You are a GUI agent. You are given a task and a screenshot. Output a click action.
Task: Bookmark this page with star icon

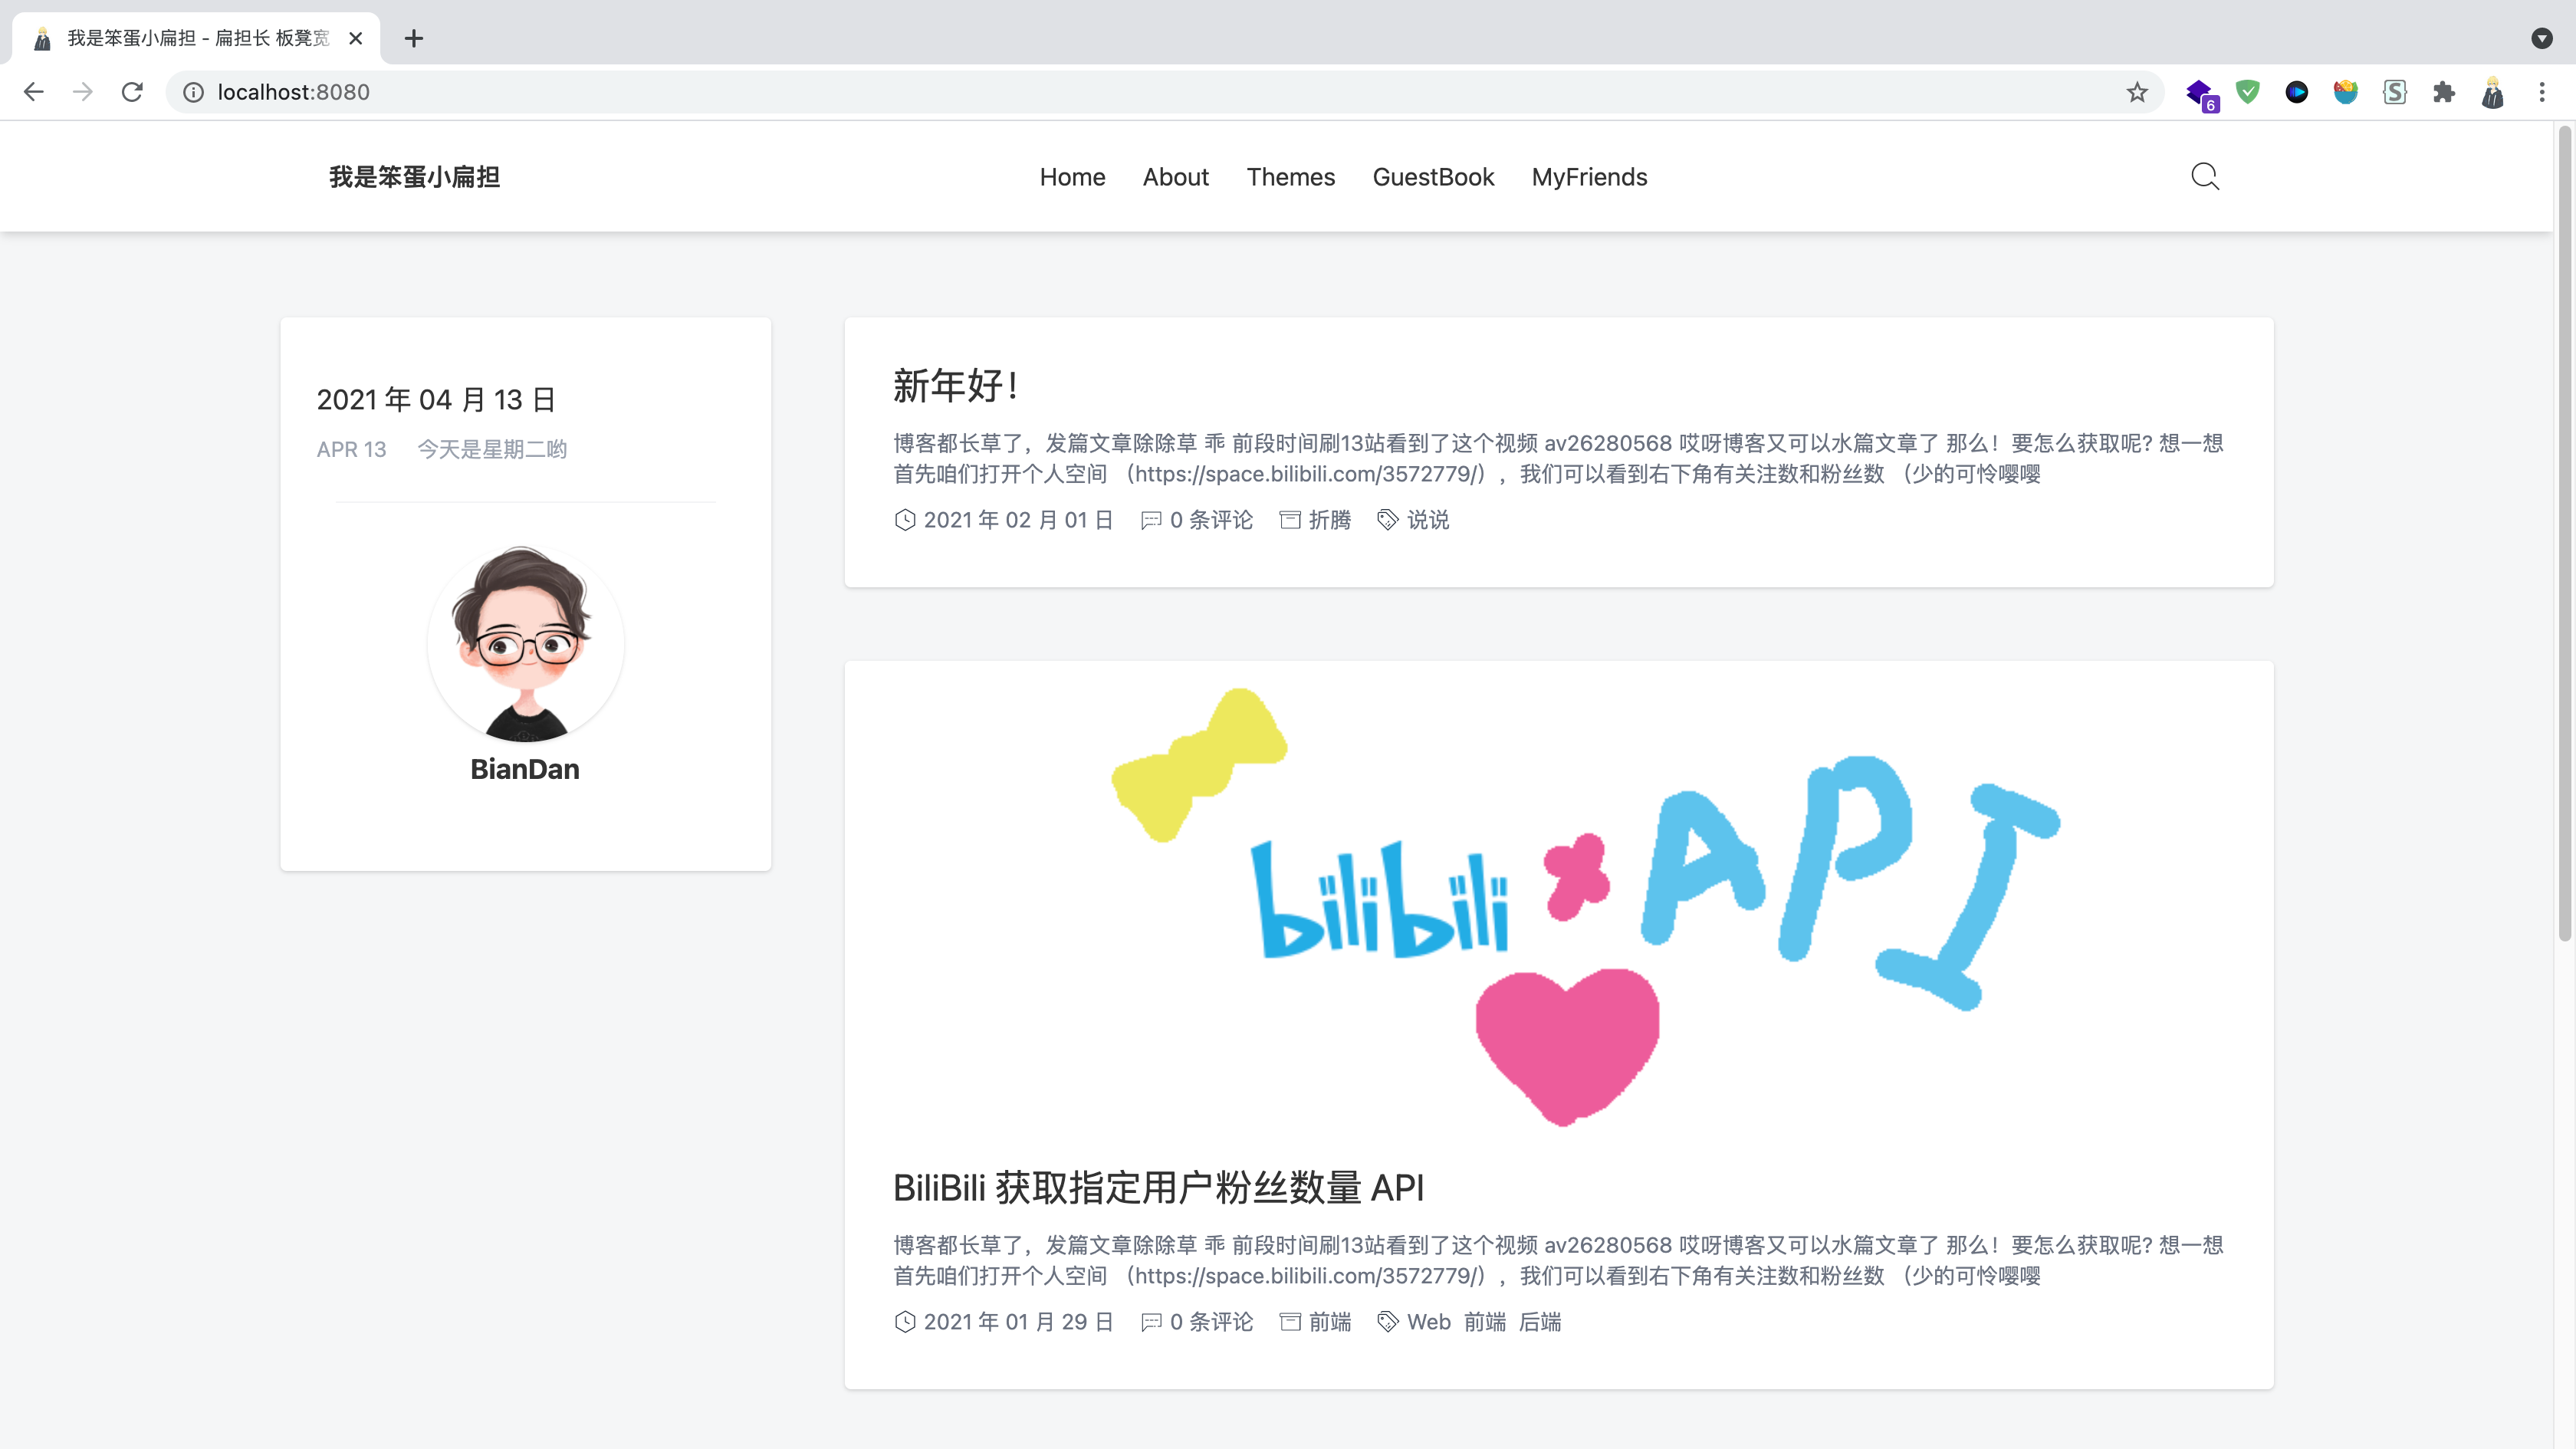pos(2137,92)
